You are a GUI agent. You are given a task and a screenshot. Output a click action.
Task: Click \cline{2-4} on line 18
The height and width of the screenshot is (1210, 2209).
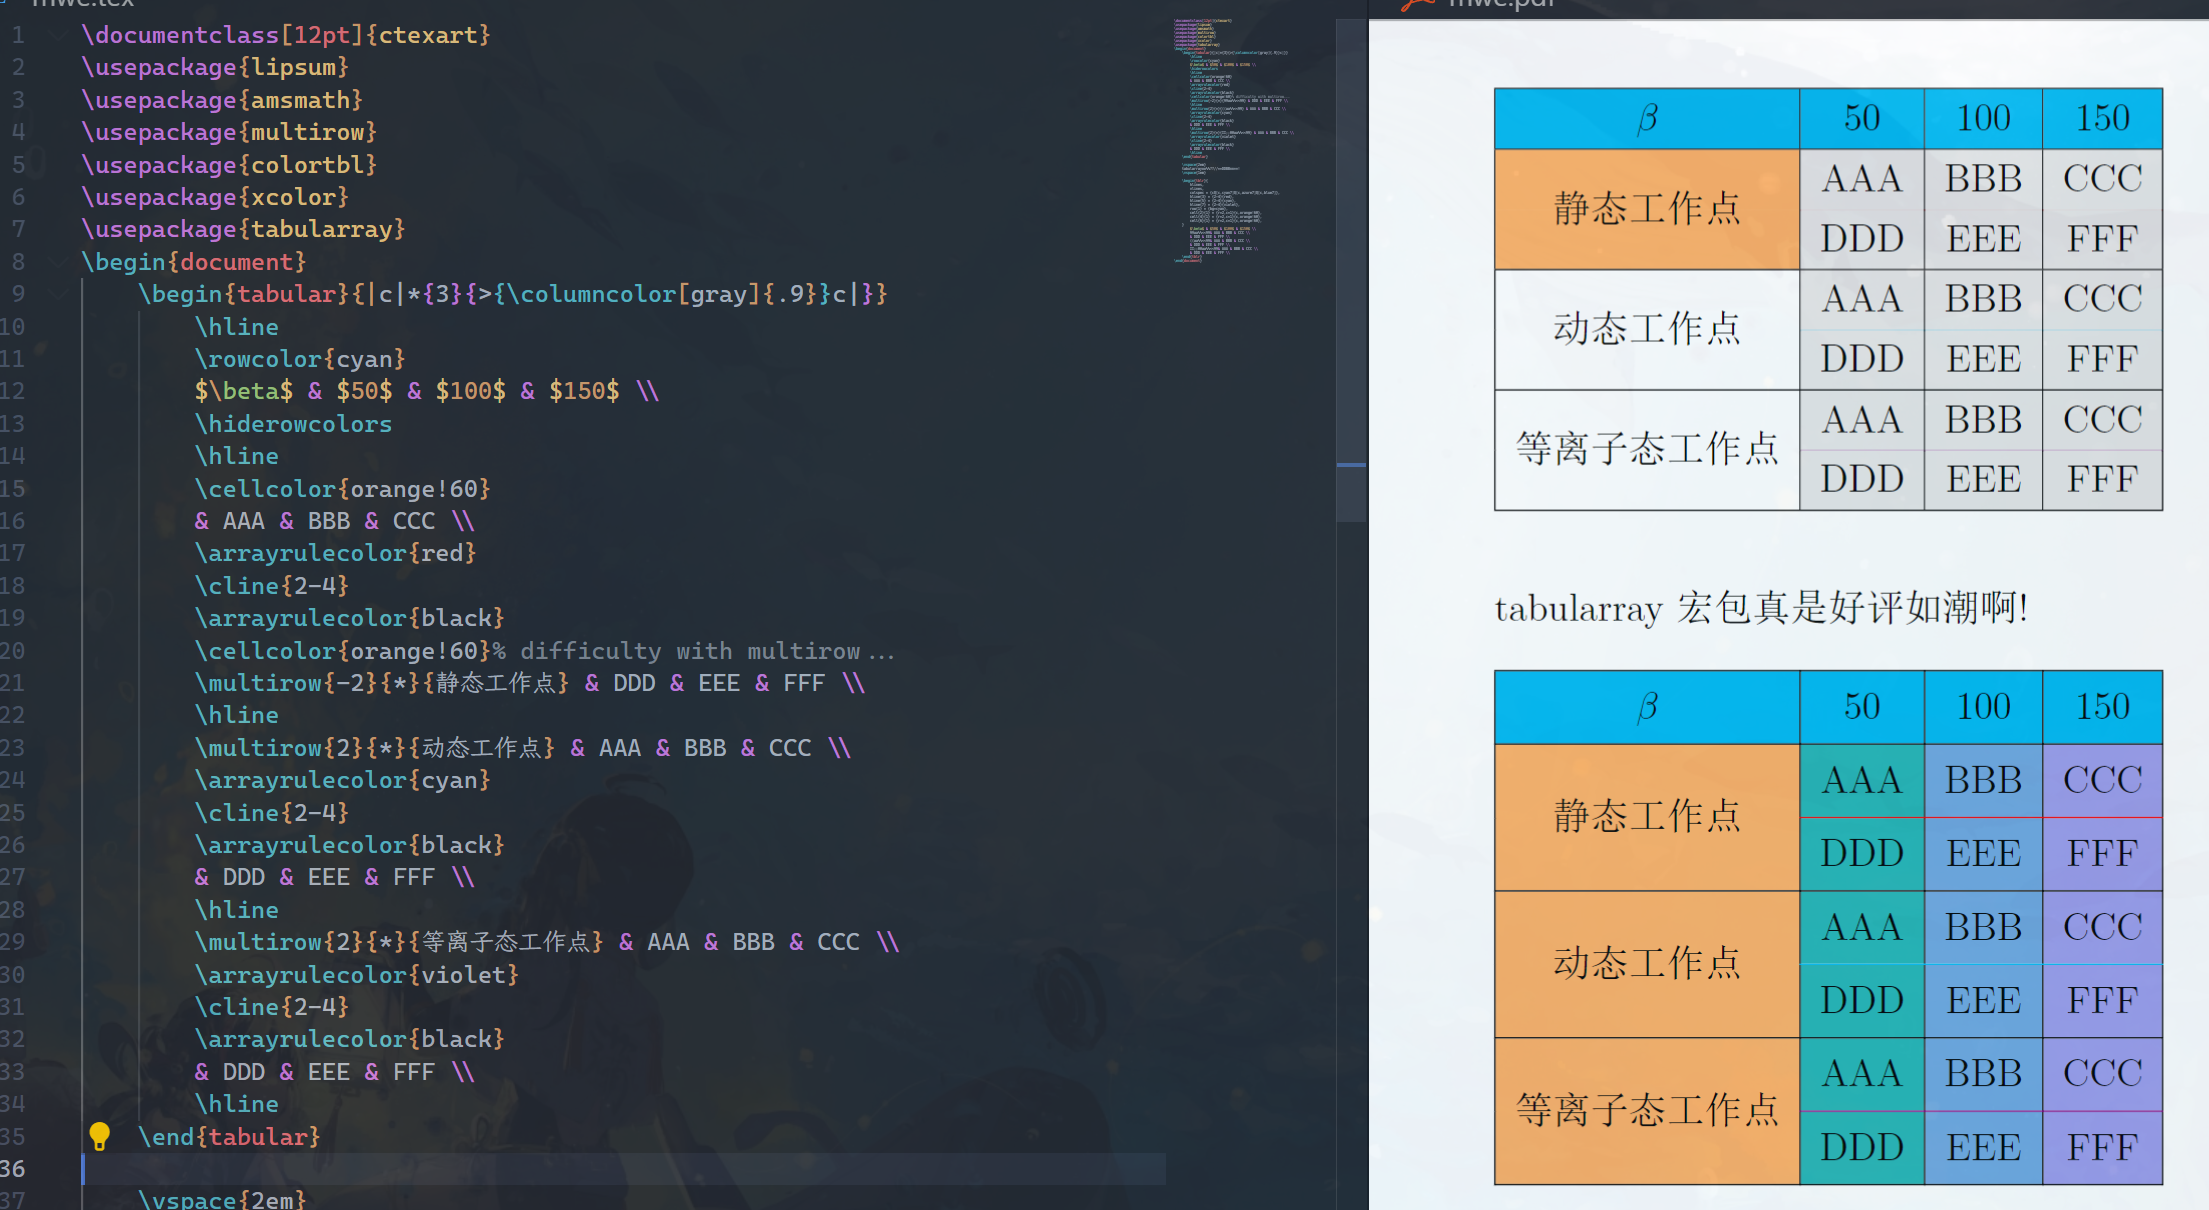(272, 586)
